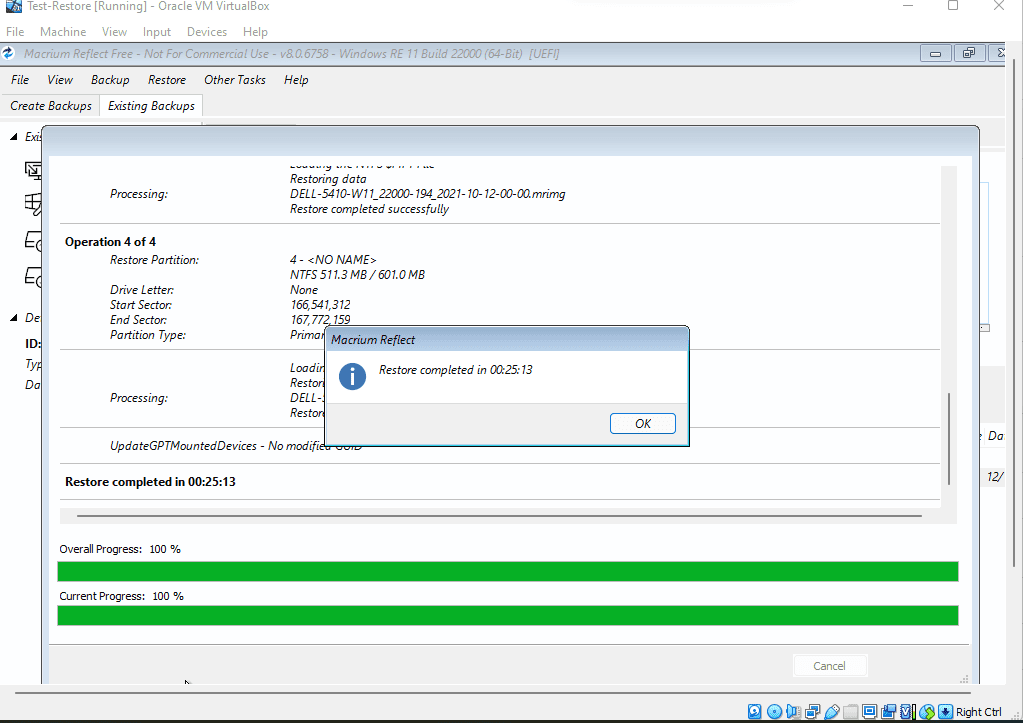
Task: Open Macrium Reflect Help menu
Action: tap(296, 80)
